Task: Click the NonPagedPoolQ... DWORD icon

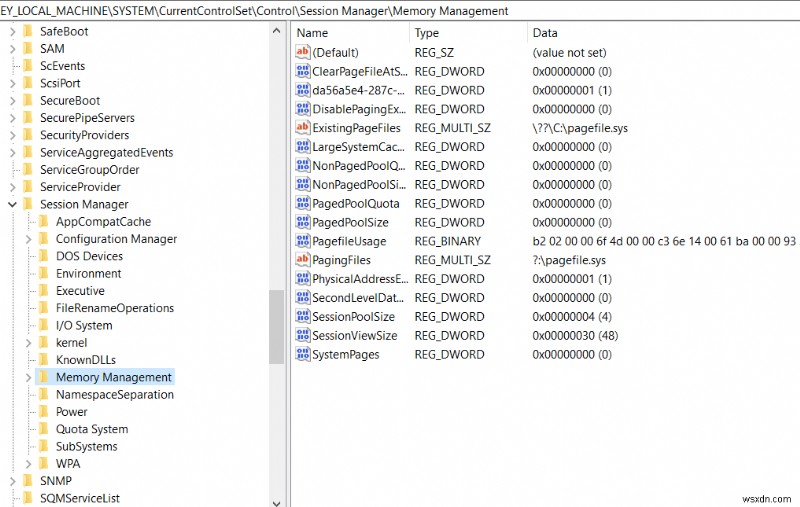Action: click(303, 165)
